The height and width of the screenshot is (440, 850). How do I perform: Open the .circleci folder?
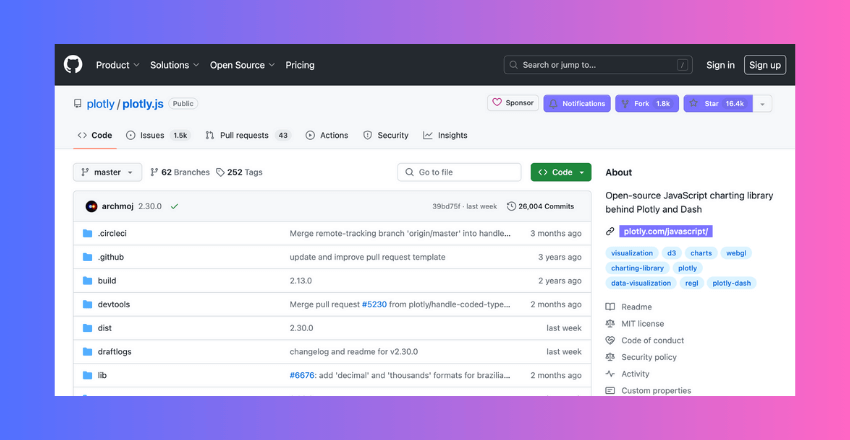click(112, 234)
